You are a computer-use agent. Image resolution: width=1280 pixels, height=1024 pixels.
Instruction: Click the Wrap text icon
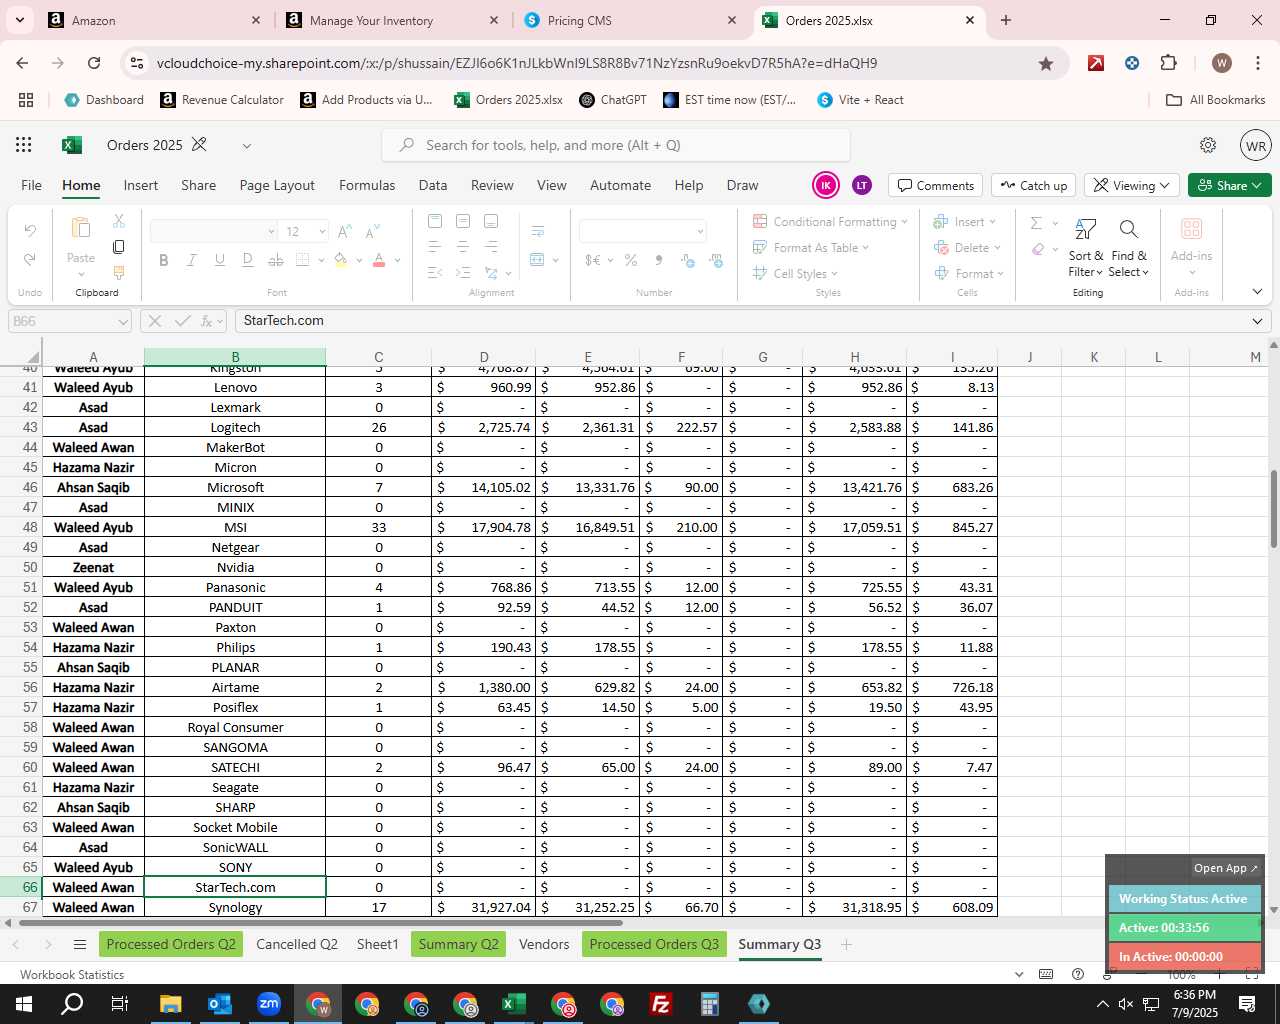coord(537,232)
